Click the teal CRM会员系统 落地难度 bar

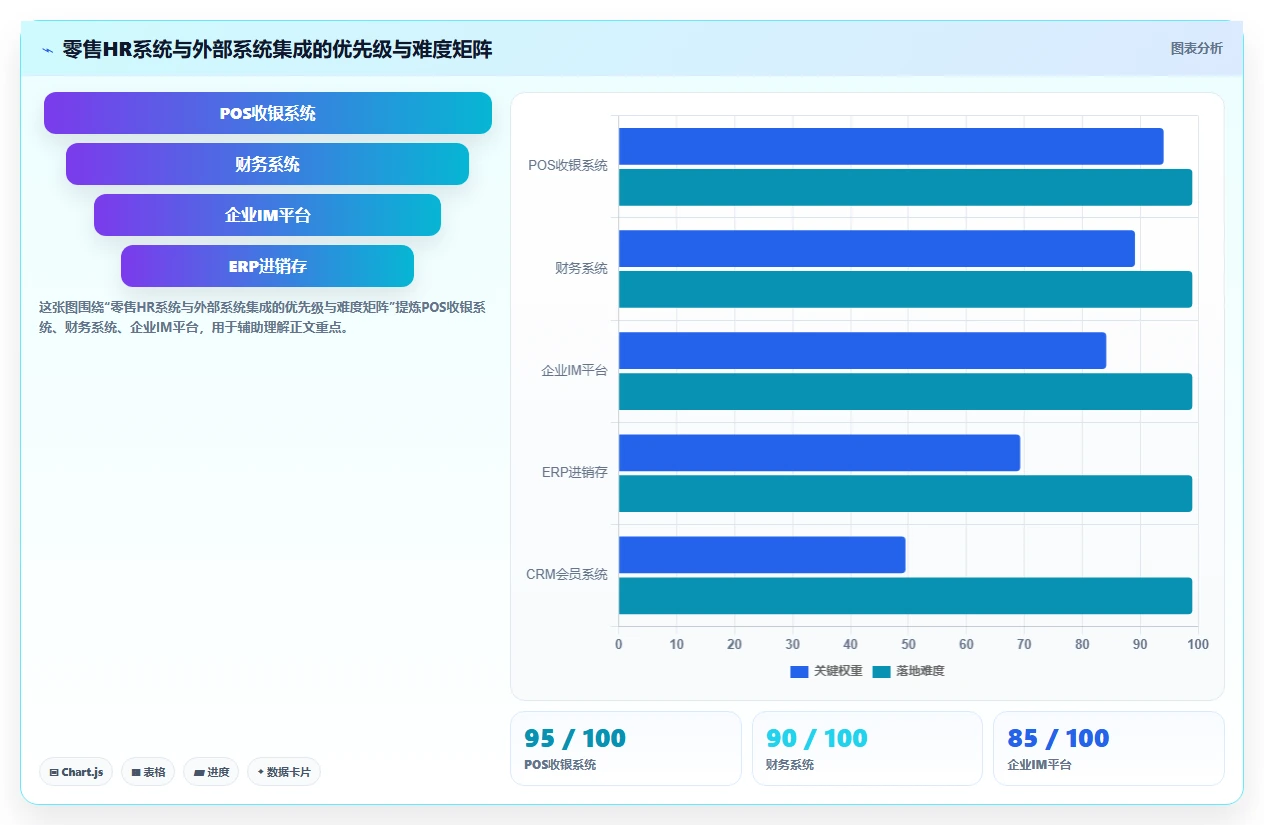pyautogui.click(x=905, y=595)
